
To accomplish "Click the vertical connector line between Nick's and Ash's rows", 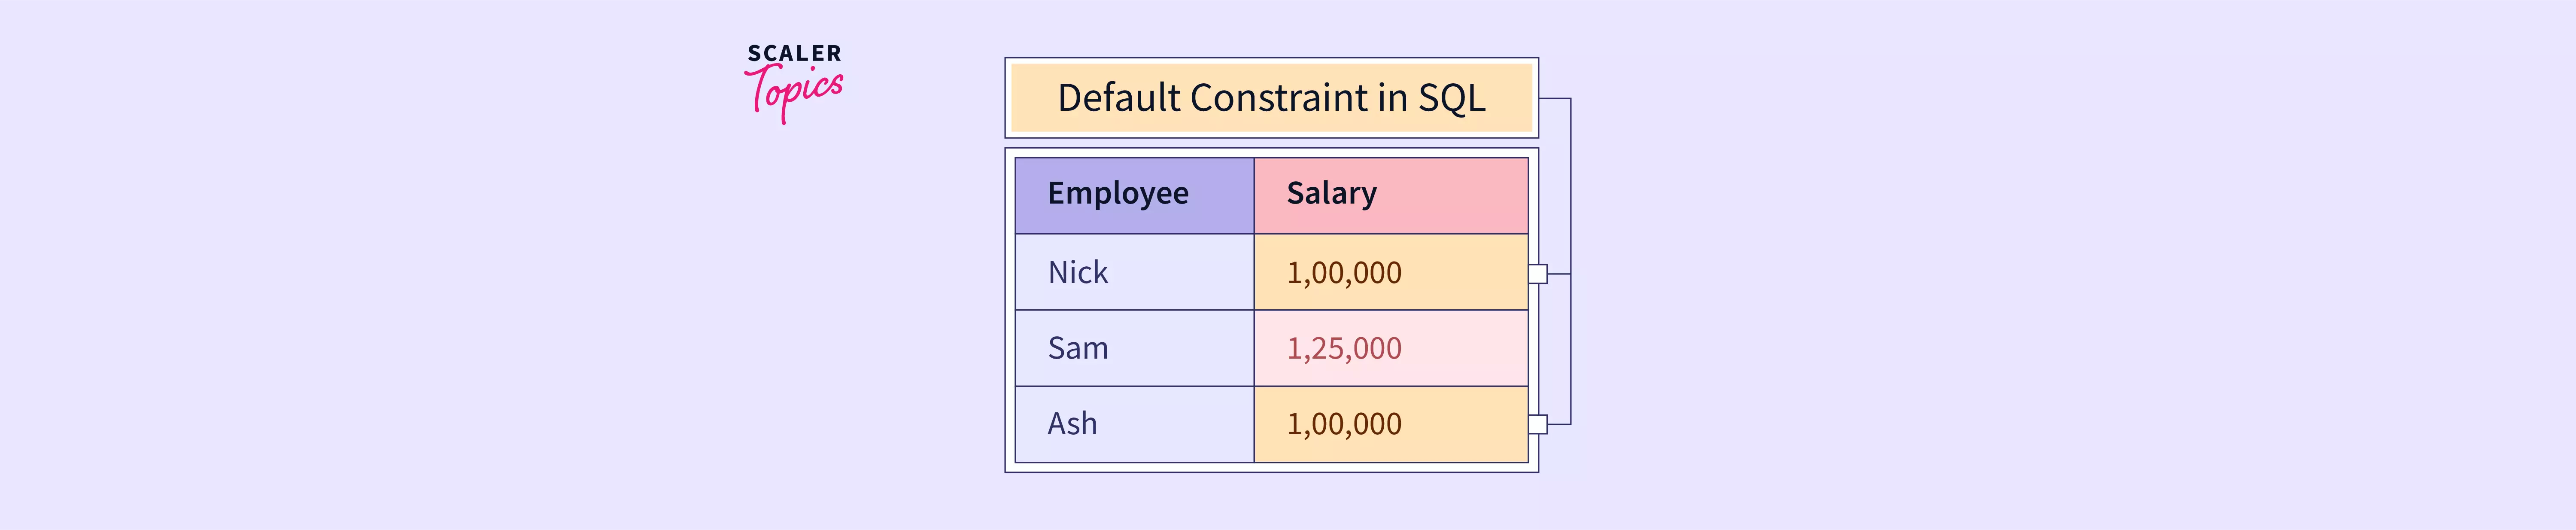I will tap(1571, 348).
